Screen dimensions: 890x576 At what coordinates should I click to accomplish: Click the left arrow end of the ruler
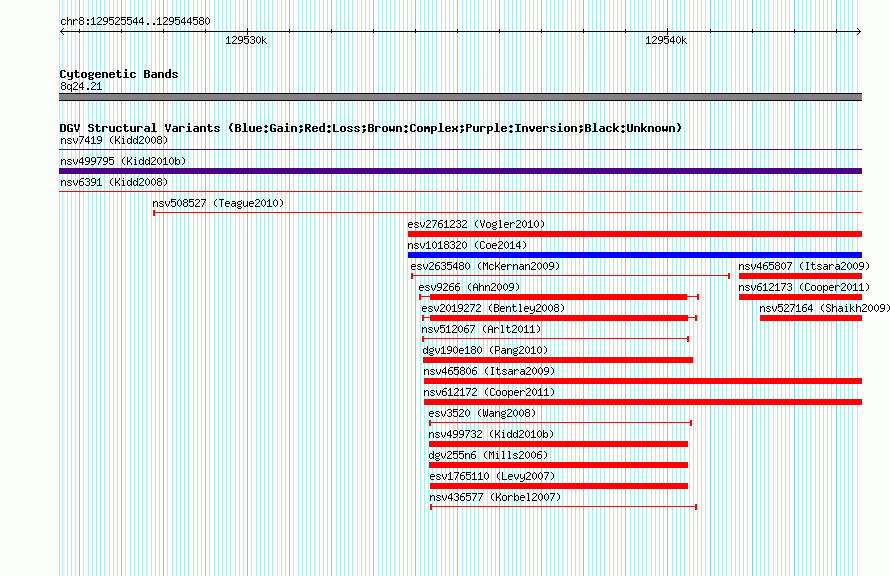click(62, 31)
